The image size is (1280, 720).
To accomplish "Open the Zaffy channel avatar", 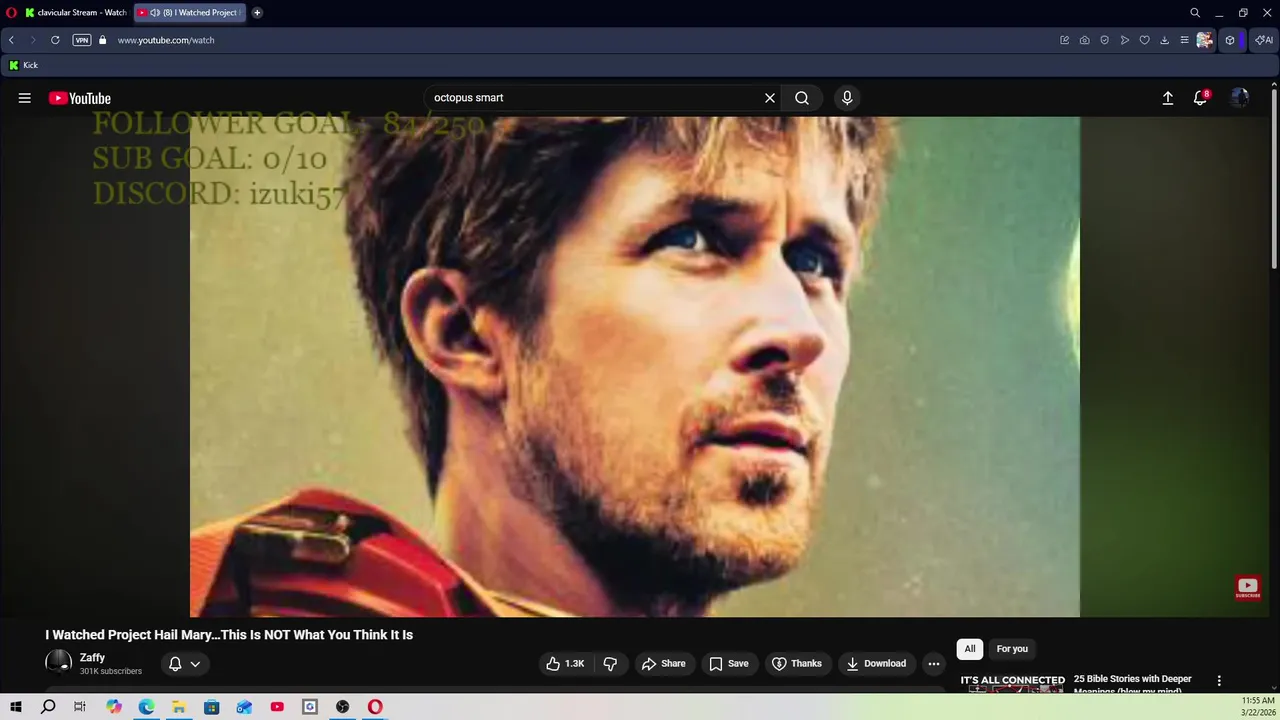I will [58, 662].
